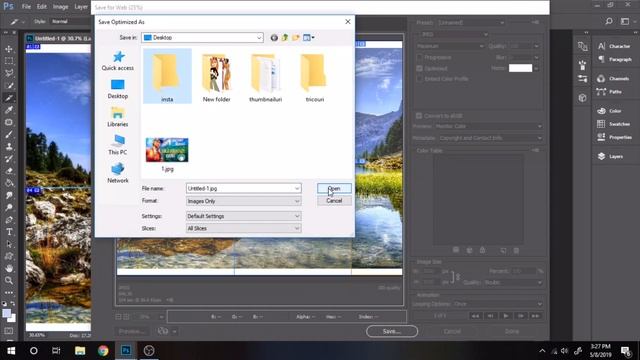This screenshot has height=360, width=640.
Task: Go back to last folder visited
Action: [x=274, y=38]
